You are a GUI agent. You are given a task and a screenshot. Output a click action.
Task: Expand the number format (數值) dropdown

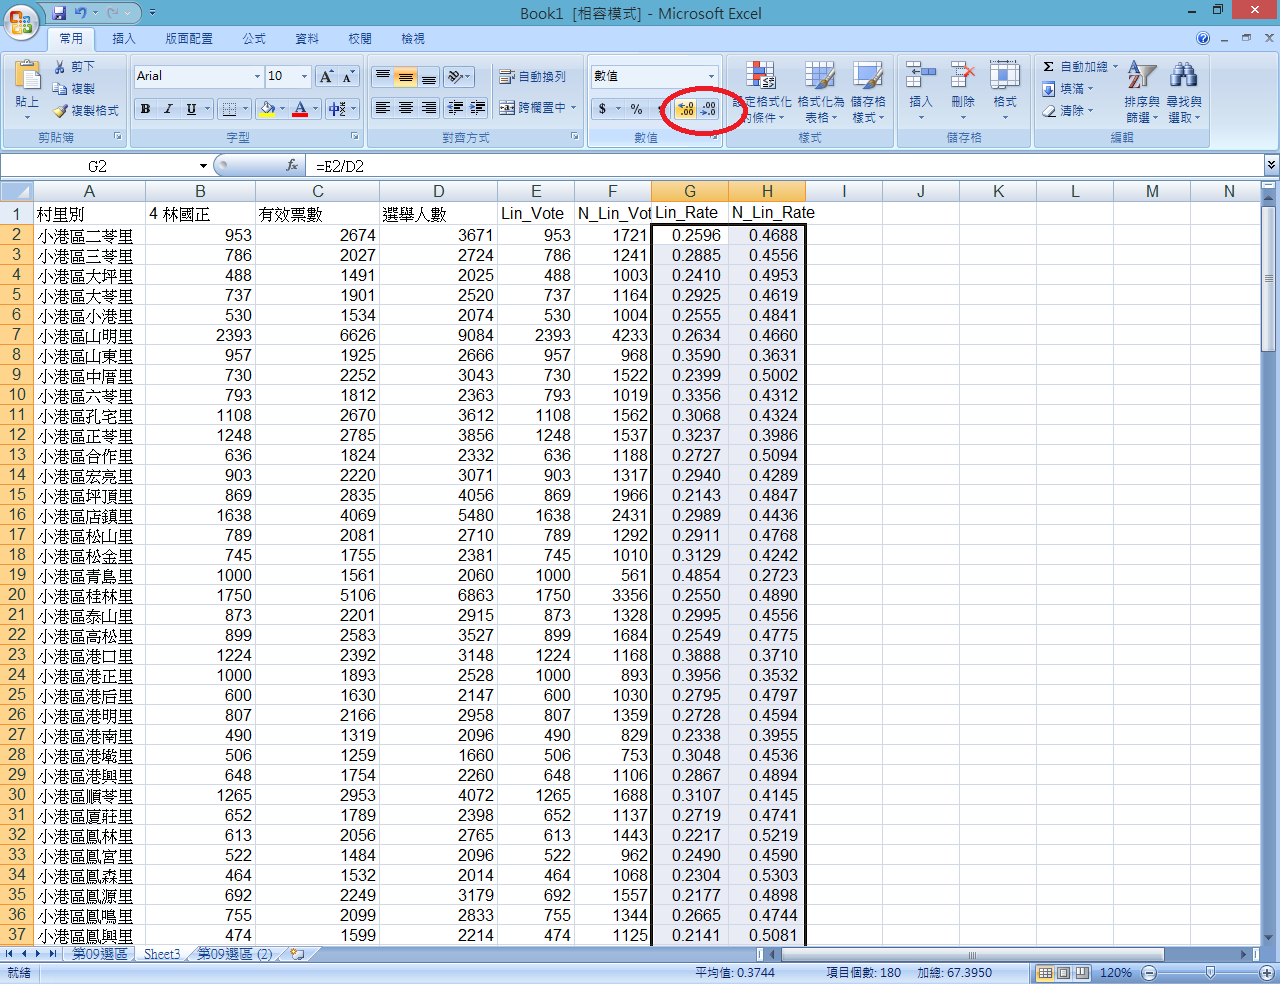(x=711, y=77)
